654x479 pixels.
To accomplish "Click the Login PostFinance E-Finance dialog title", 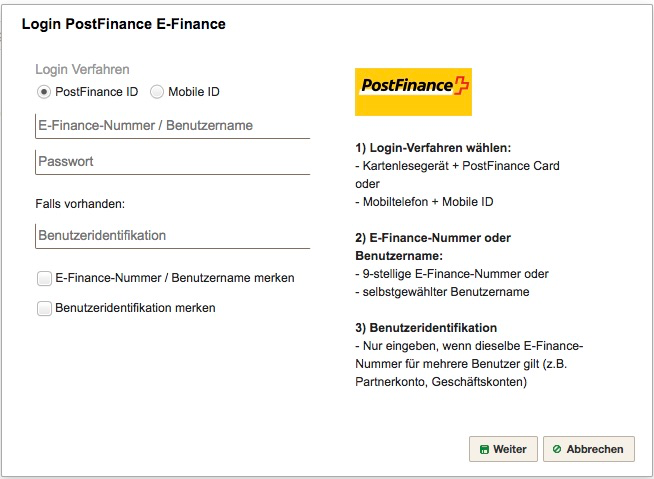I will pyautogui.click(x=123, y=24).
